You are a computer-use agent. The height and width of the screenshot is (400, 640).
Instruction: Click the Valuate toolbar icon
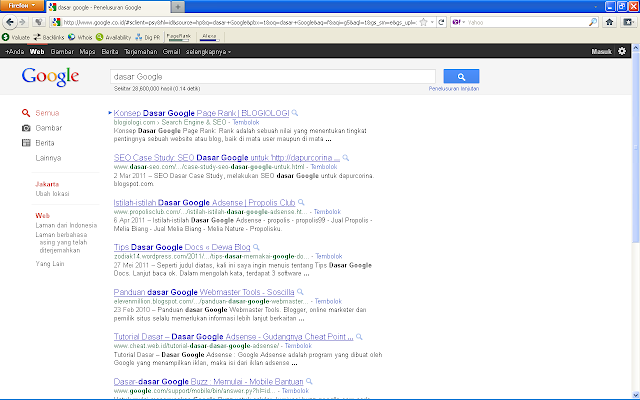pyautogui.click(x=5, y=37)
